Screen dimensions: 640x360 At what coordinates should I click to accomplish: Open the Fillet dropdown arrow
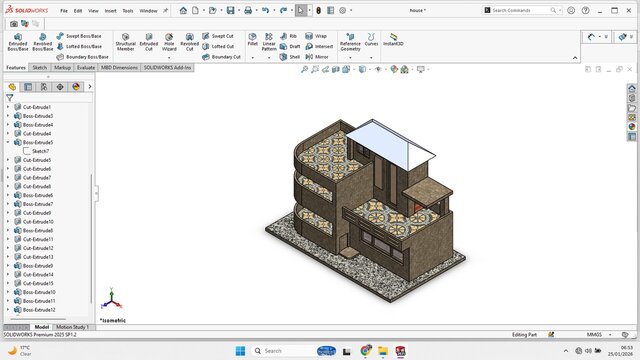[x=253, y=58]
